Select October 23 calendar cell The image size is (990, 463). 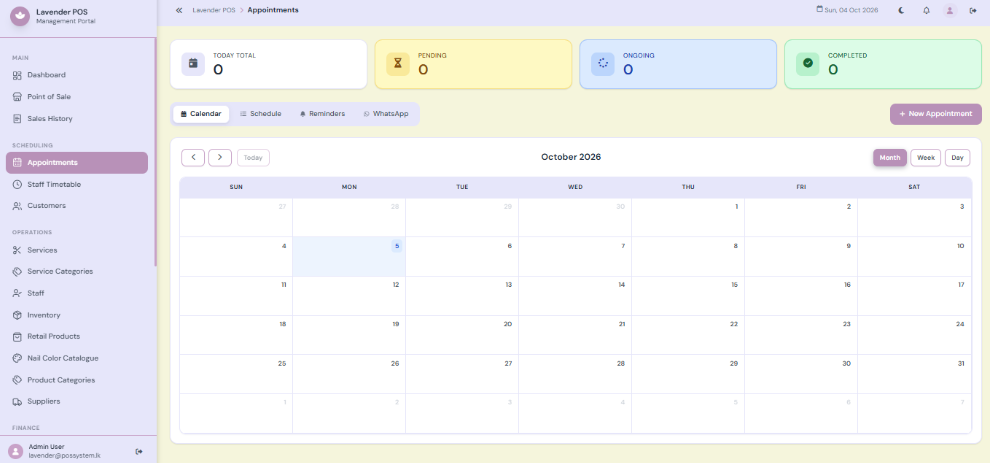click(x=801, y=335)
